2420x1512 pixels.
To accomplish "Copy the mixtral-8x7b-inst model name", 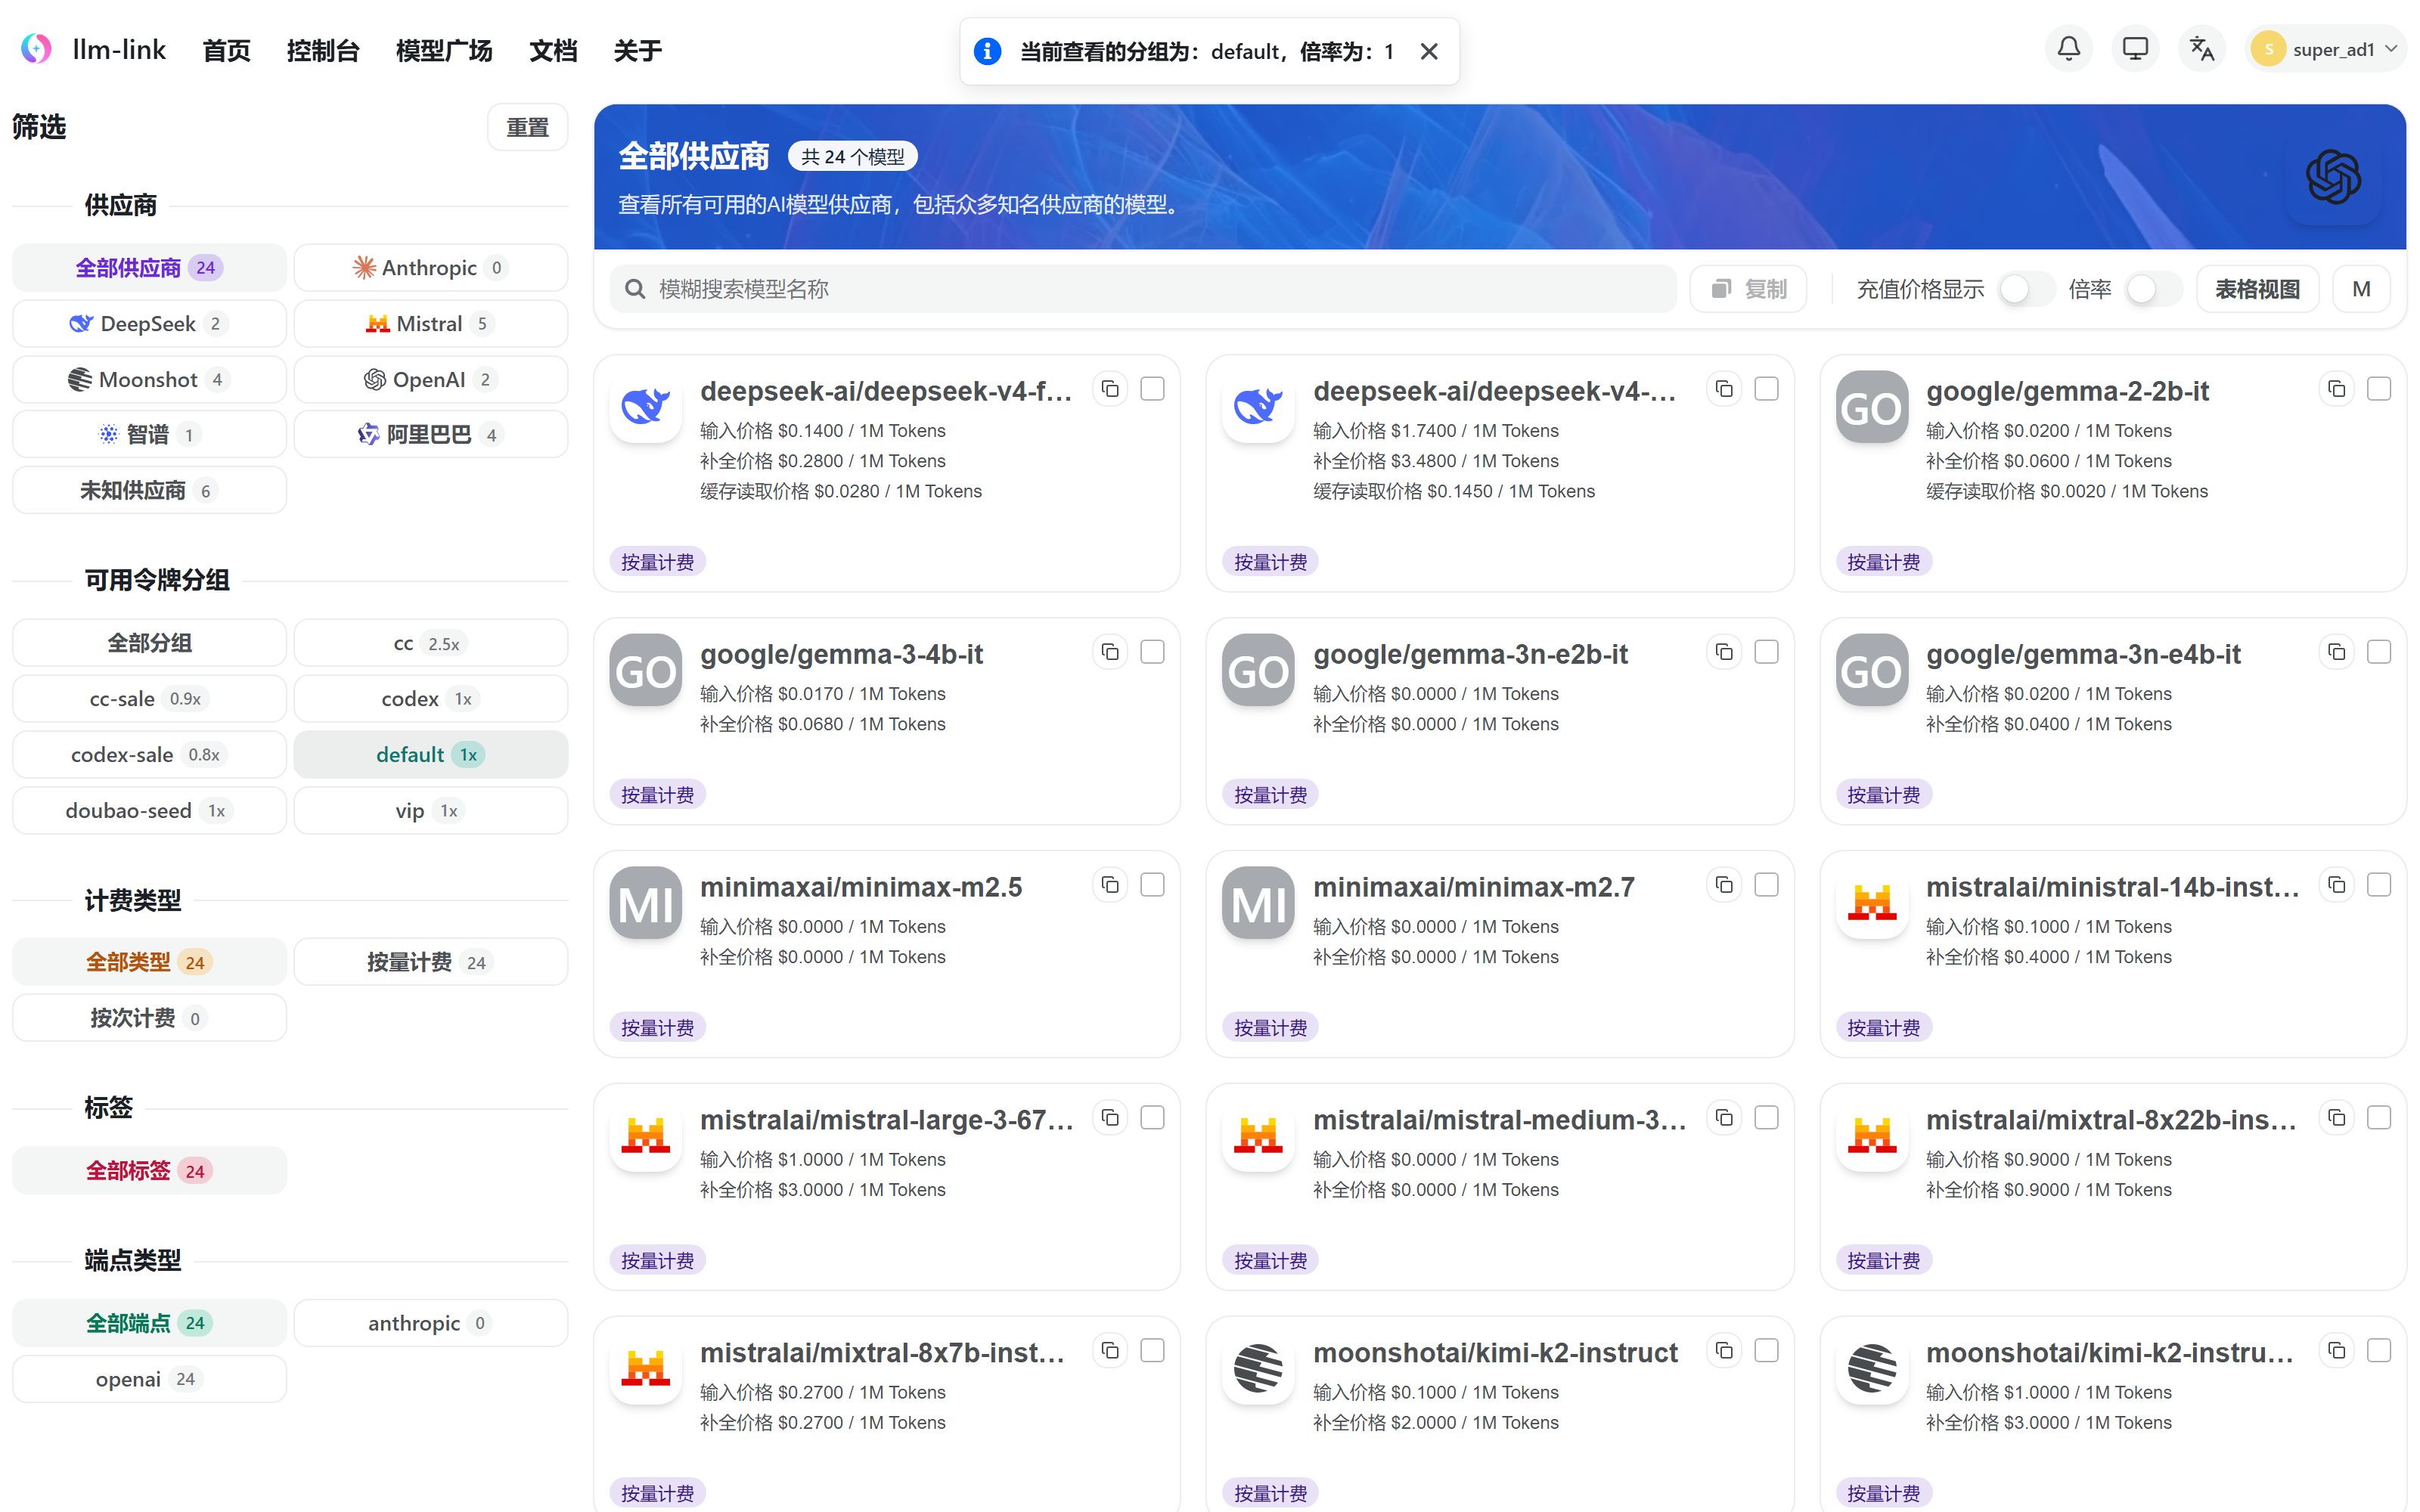I will [x=1110, y=1351].
